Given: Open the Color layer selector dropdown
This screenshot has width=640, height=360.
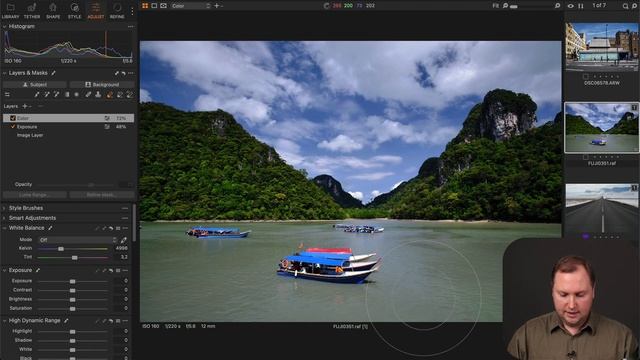Looking at the screenshot, I should pyautogui.click(x=190, y=6).
